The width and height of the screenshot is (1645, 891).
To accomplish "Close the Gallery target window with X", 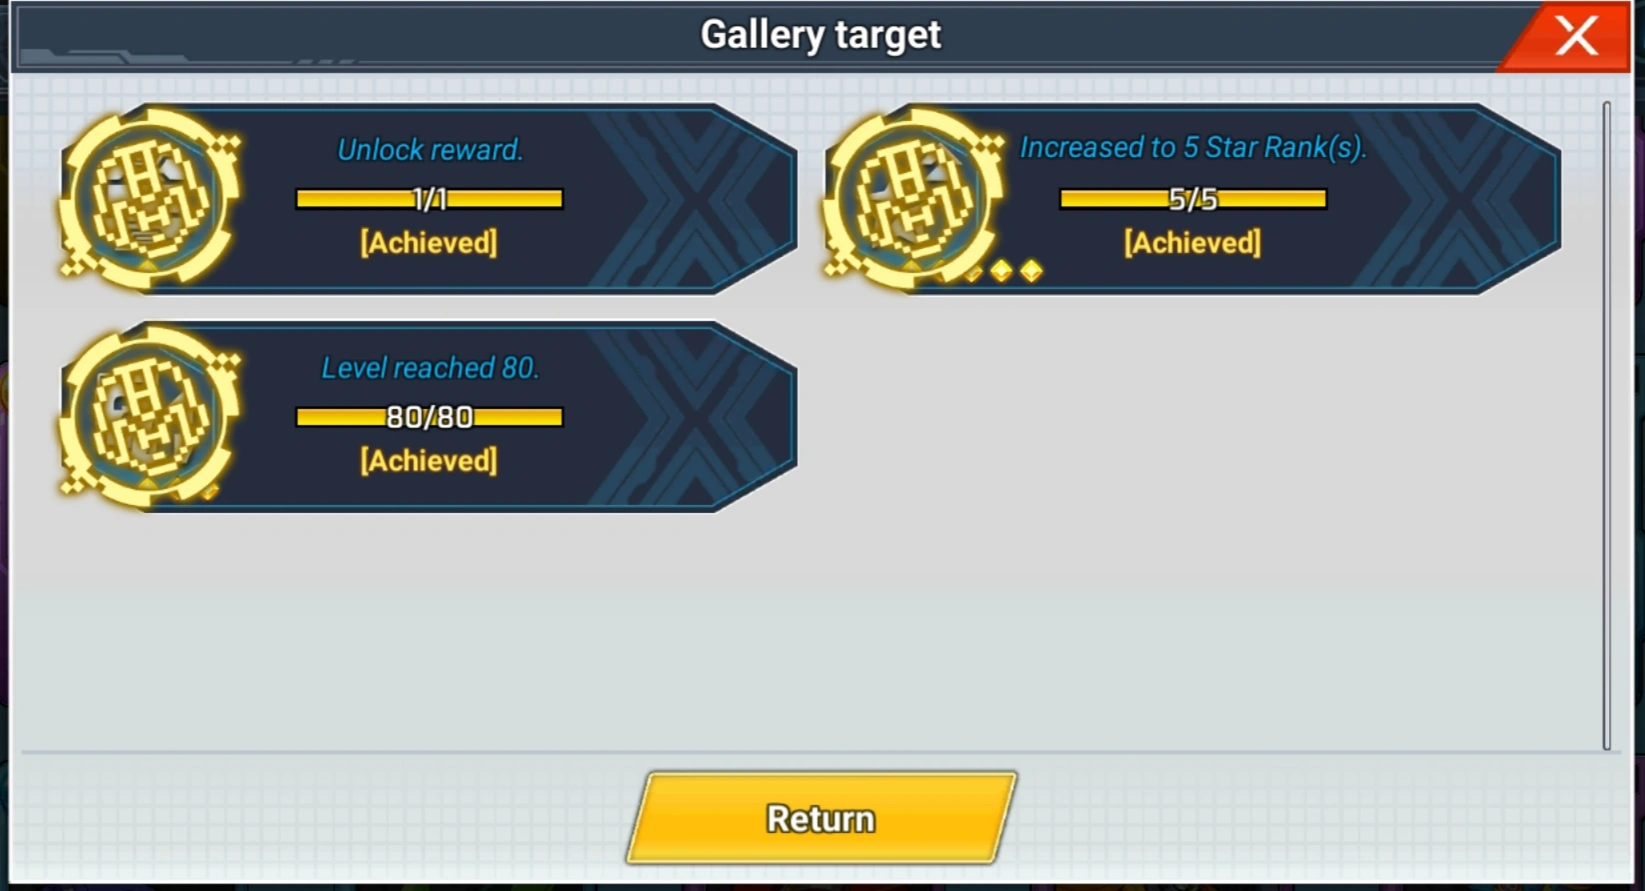I will point(1576,36).
